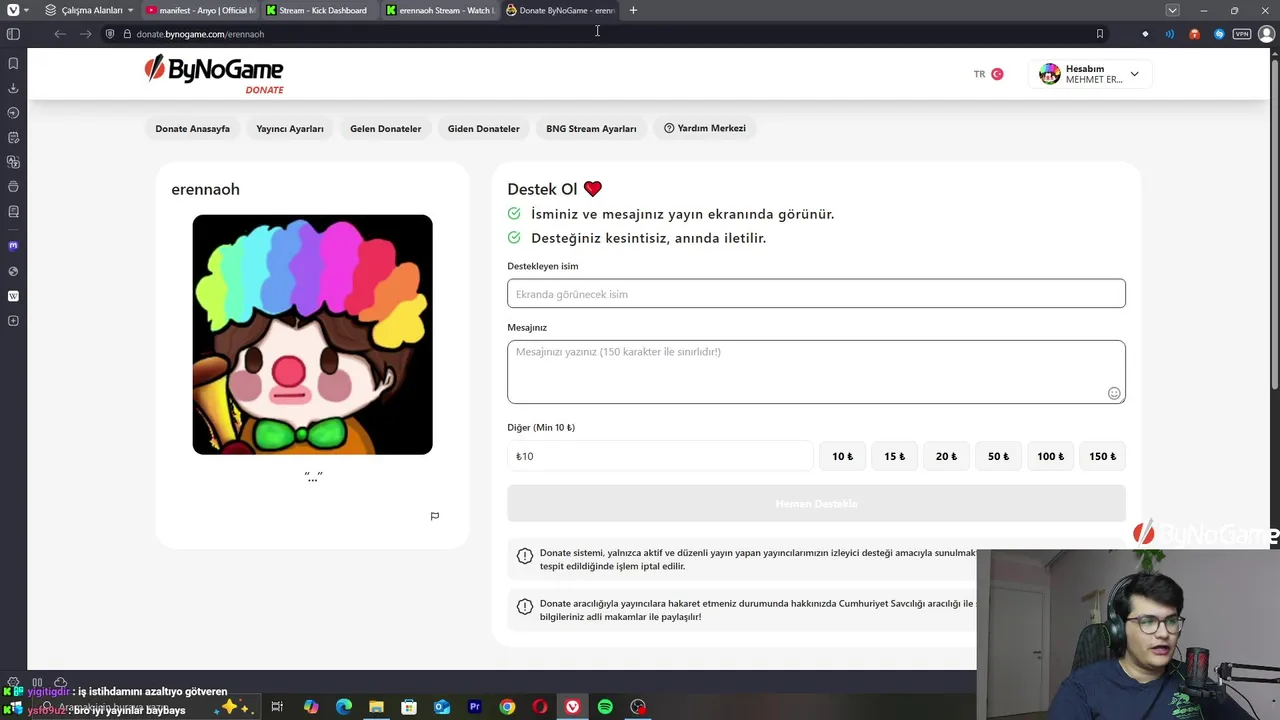1280x720 pixels.
Task: Select the 100 ₺ donation amount
Action: click(1050, 456)
